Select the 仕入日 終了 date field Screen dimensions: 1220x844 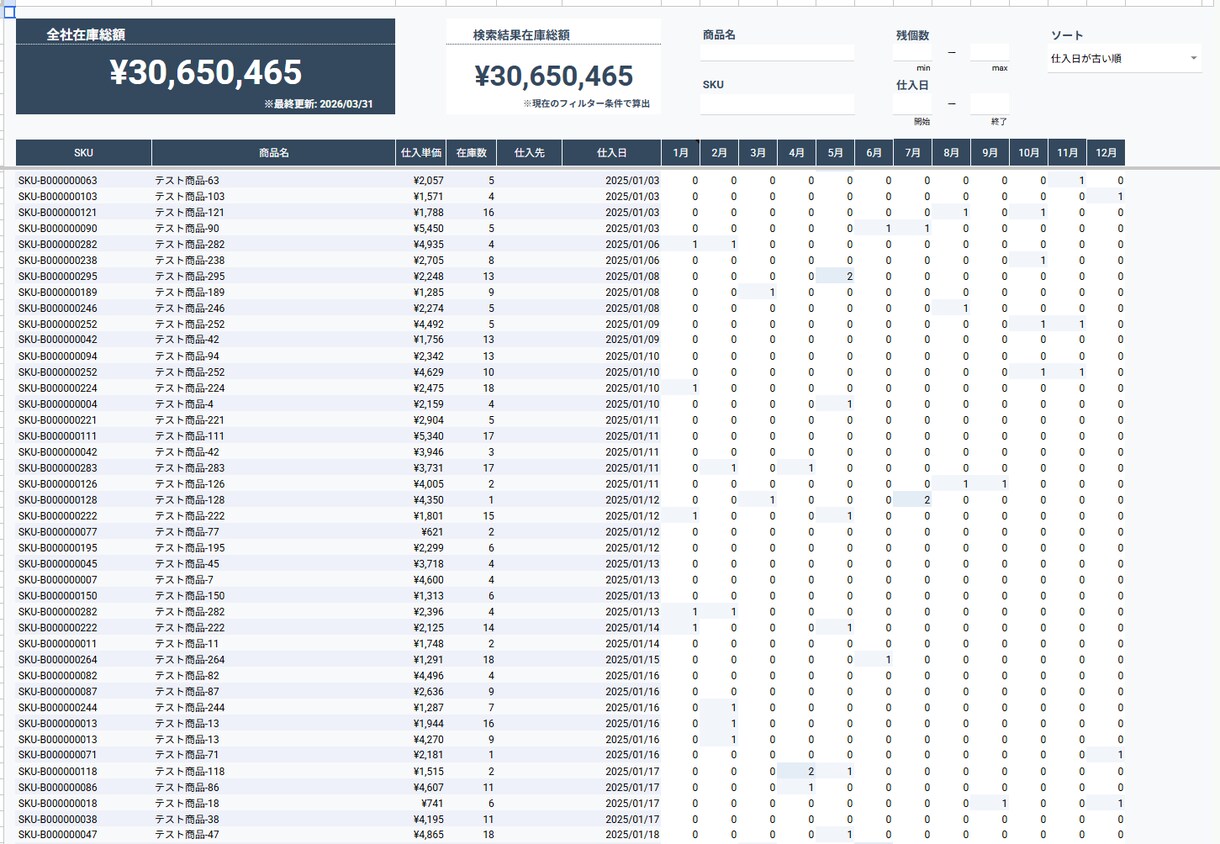[989, 104]
